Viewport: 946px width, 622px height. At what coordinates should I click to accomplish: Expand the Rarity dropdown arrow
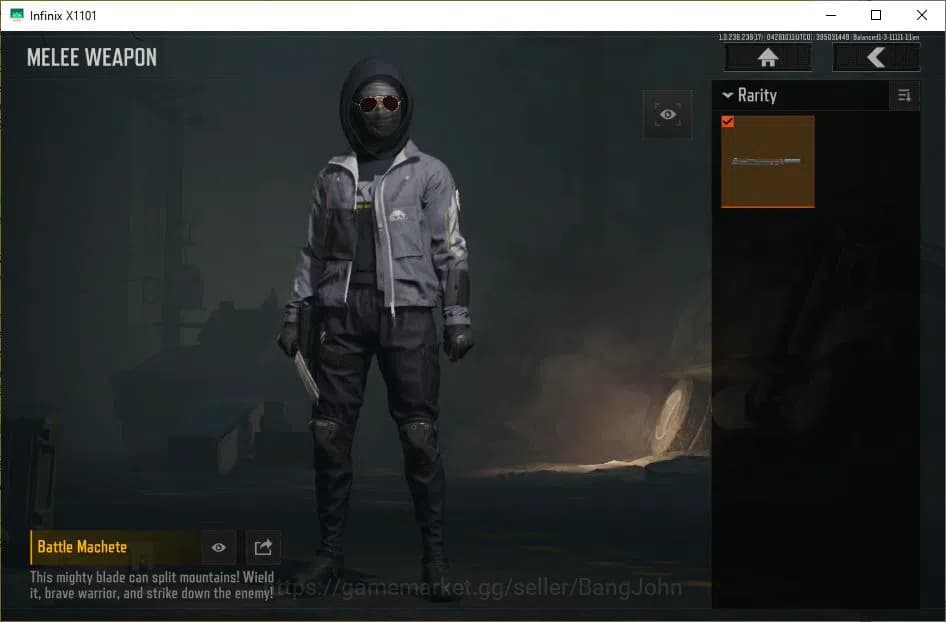(726, 95)
